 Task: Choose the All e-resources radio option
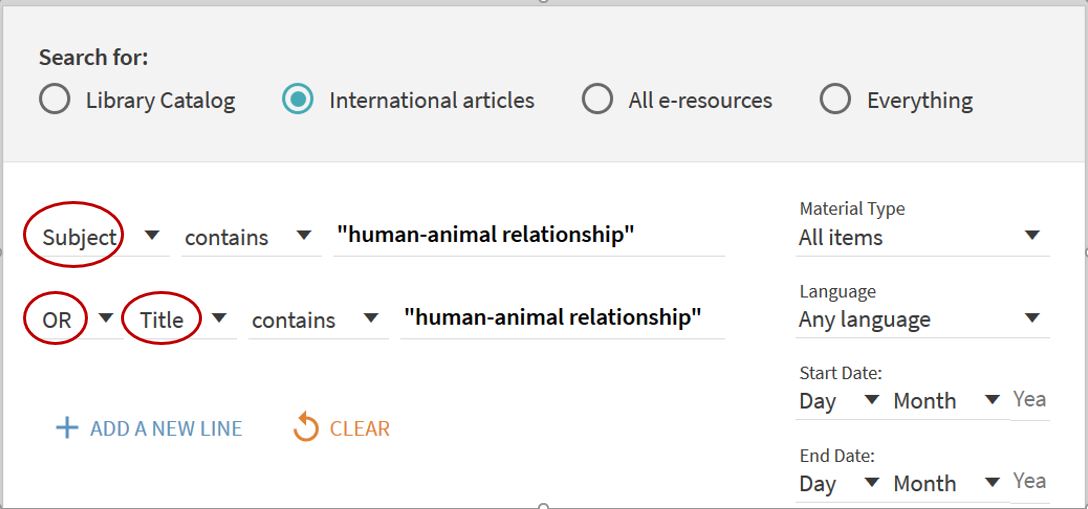[597, 100]
